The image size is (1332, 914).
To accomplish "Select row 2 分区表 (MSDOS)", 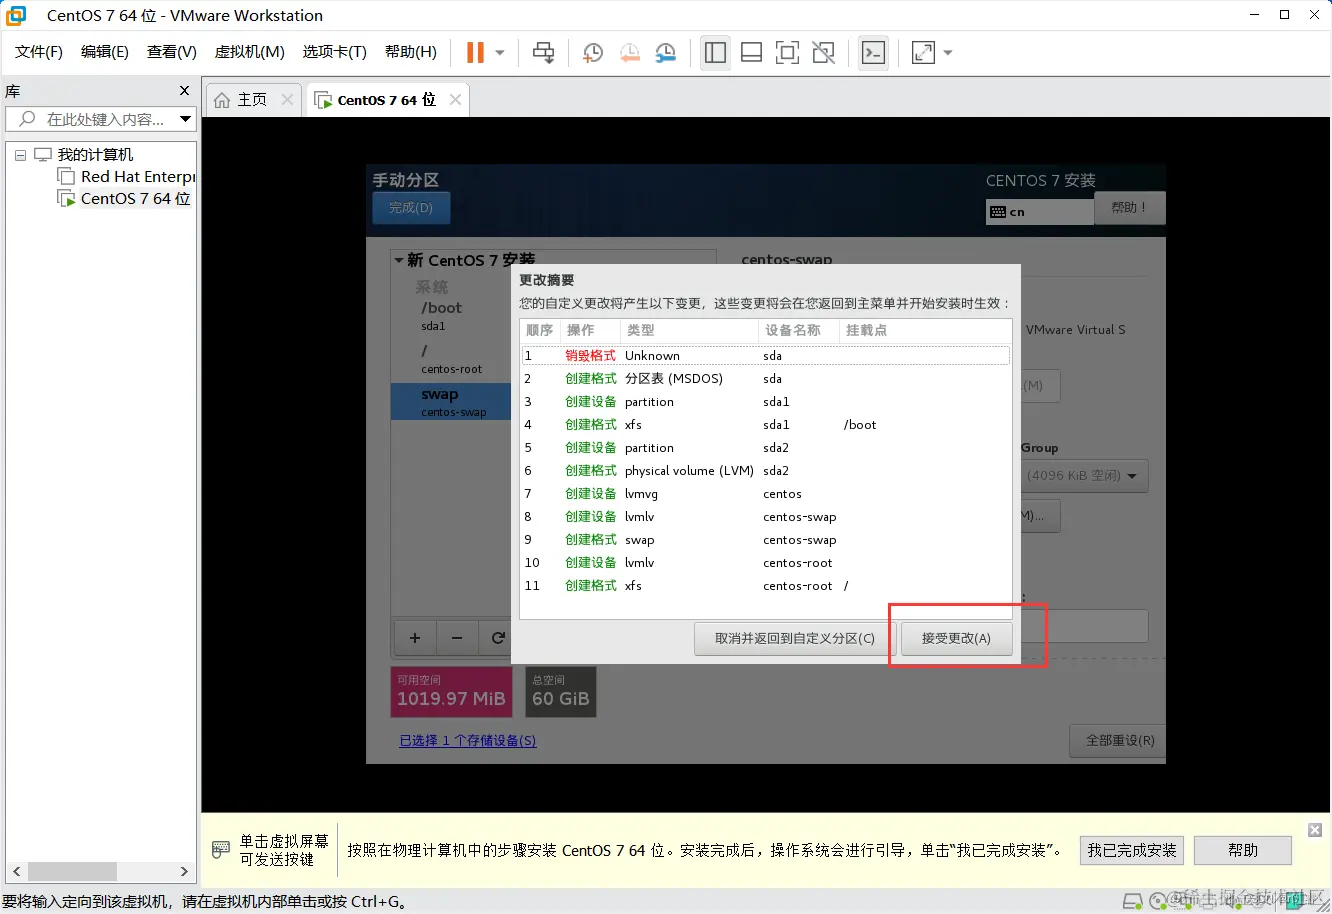I will (x=765, y=379).
